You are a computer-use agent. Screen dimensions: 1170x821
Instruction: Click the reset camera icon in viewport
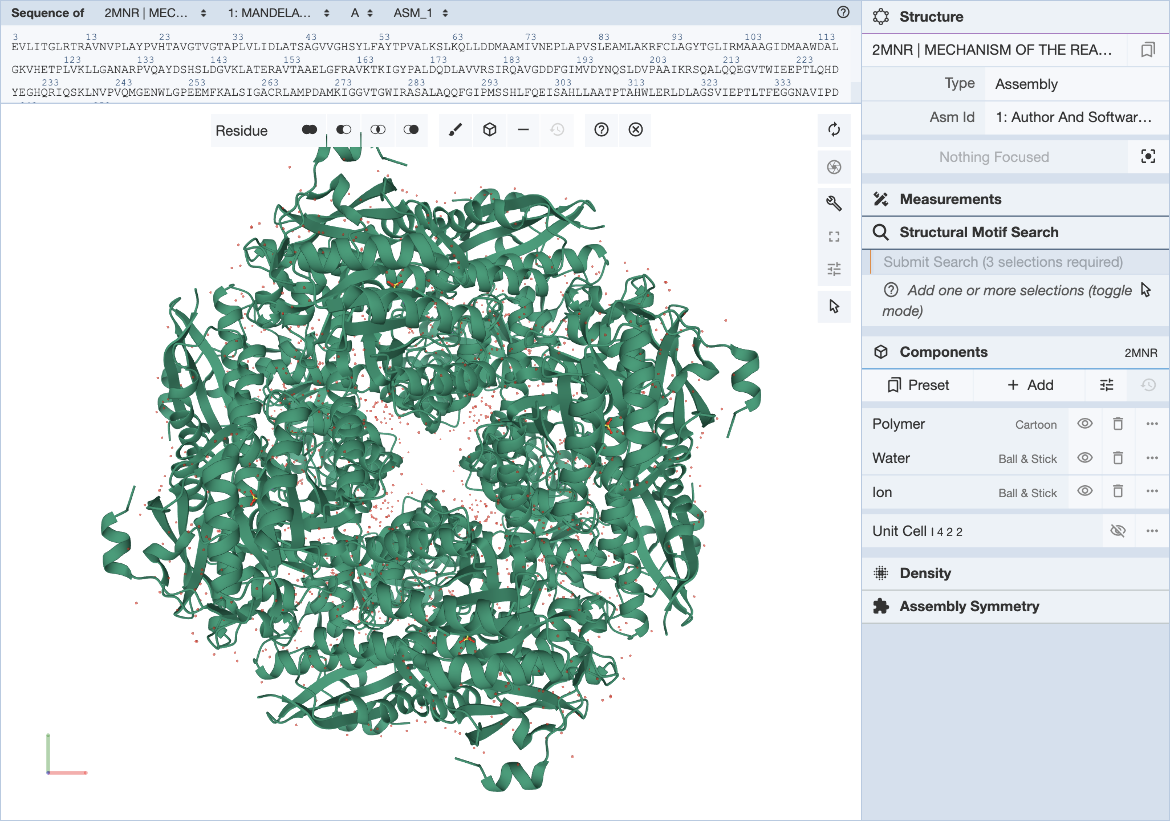coord(834,129)
